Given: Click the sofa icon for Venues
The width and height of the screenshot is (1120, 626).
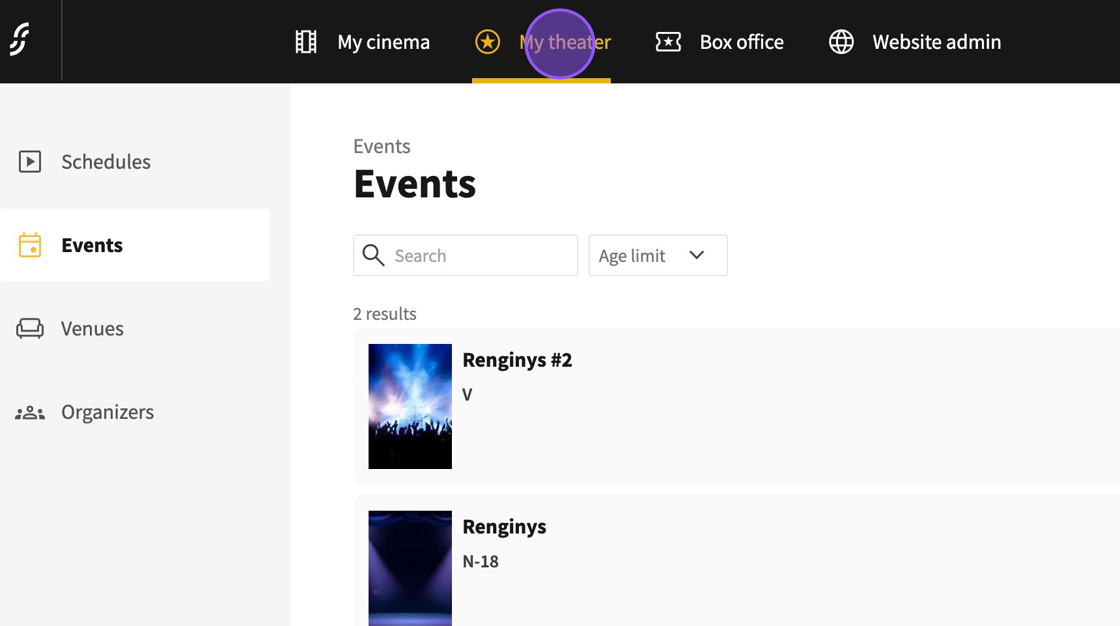Looking at the screenshot, I should click(30, 328).
